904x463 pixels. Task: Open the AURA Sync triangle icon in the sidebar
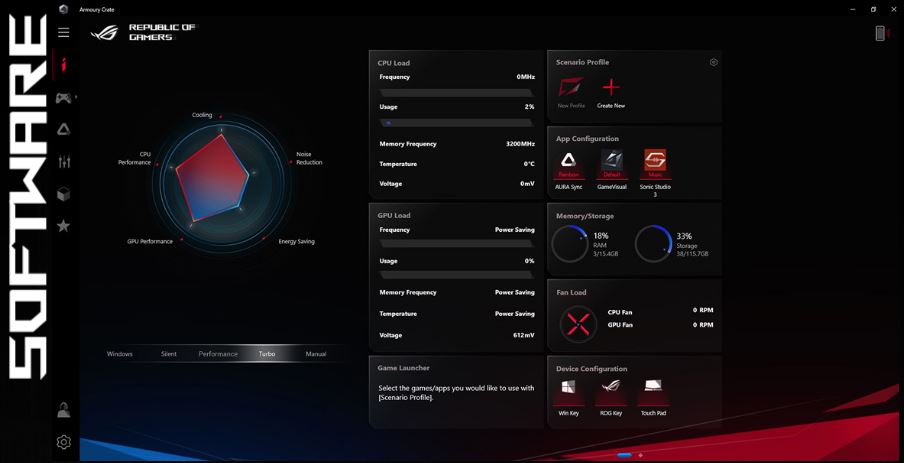(63, 129)
